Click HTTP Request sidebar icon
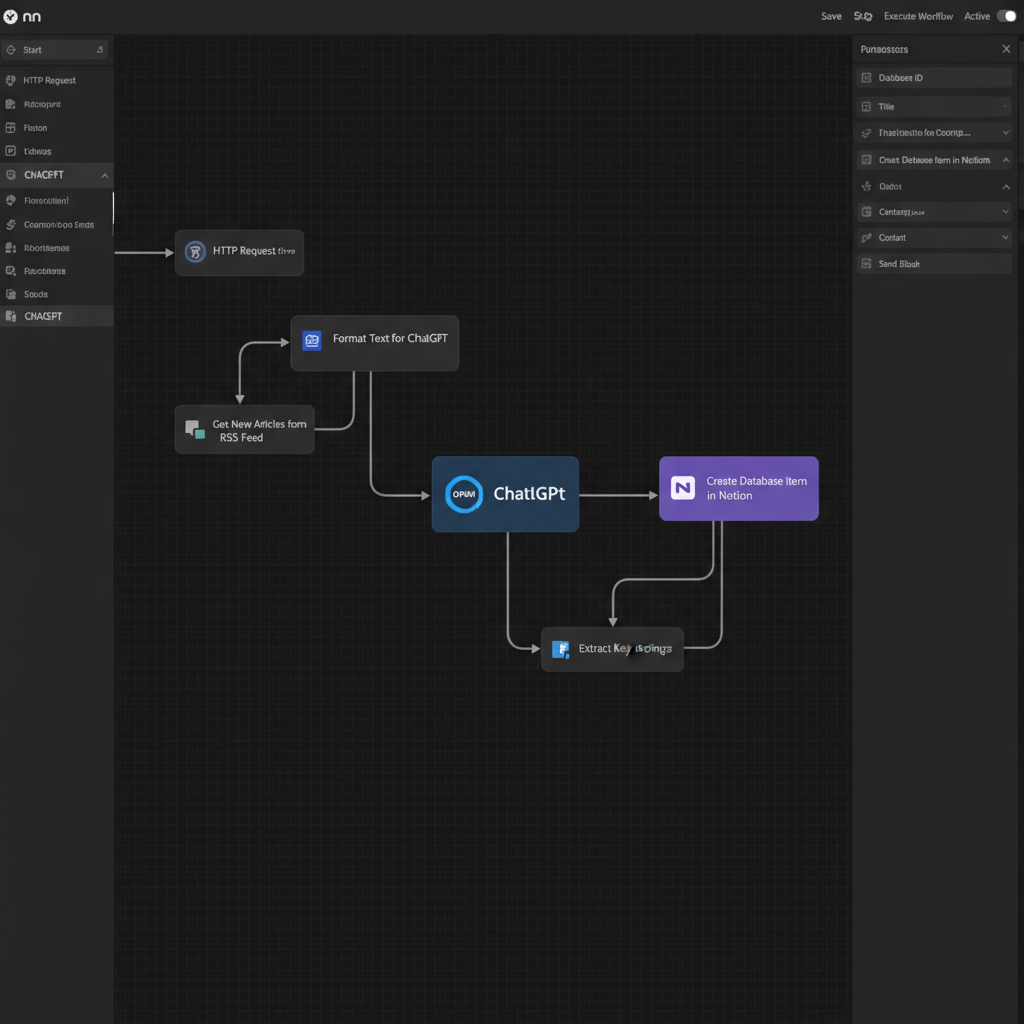This screenshot has width=1024, height=1024. [10, 80]
